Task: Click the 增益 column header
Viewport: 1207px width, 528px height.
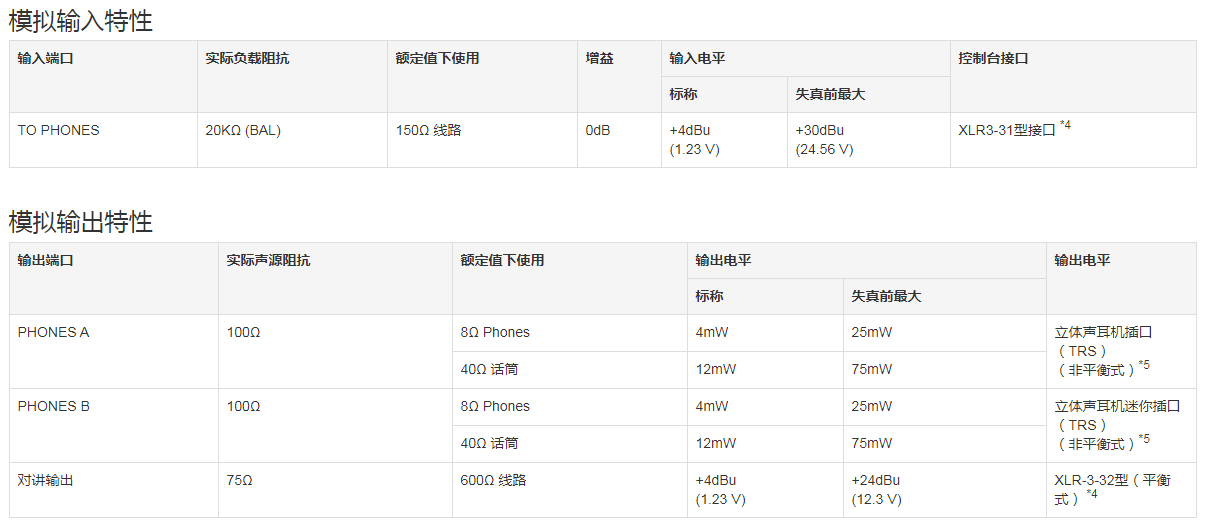Action: click(600, 59)
